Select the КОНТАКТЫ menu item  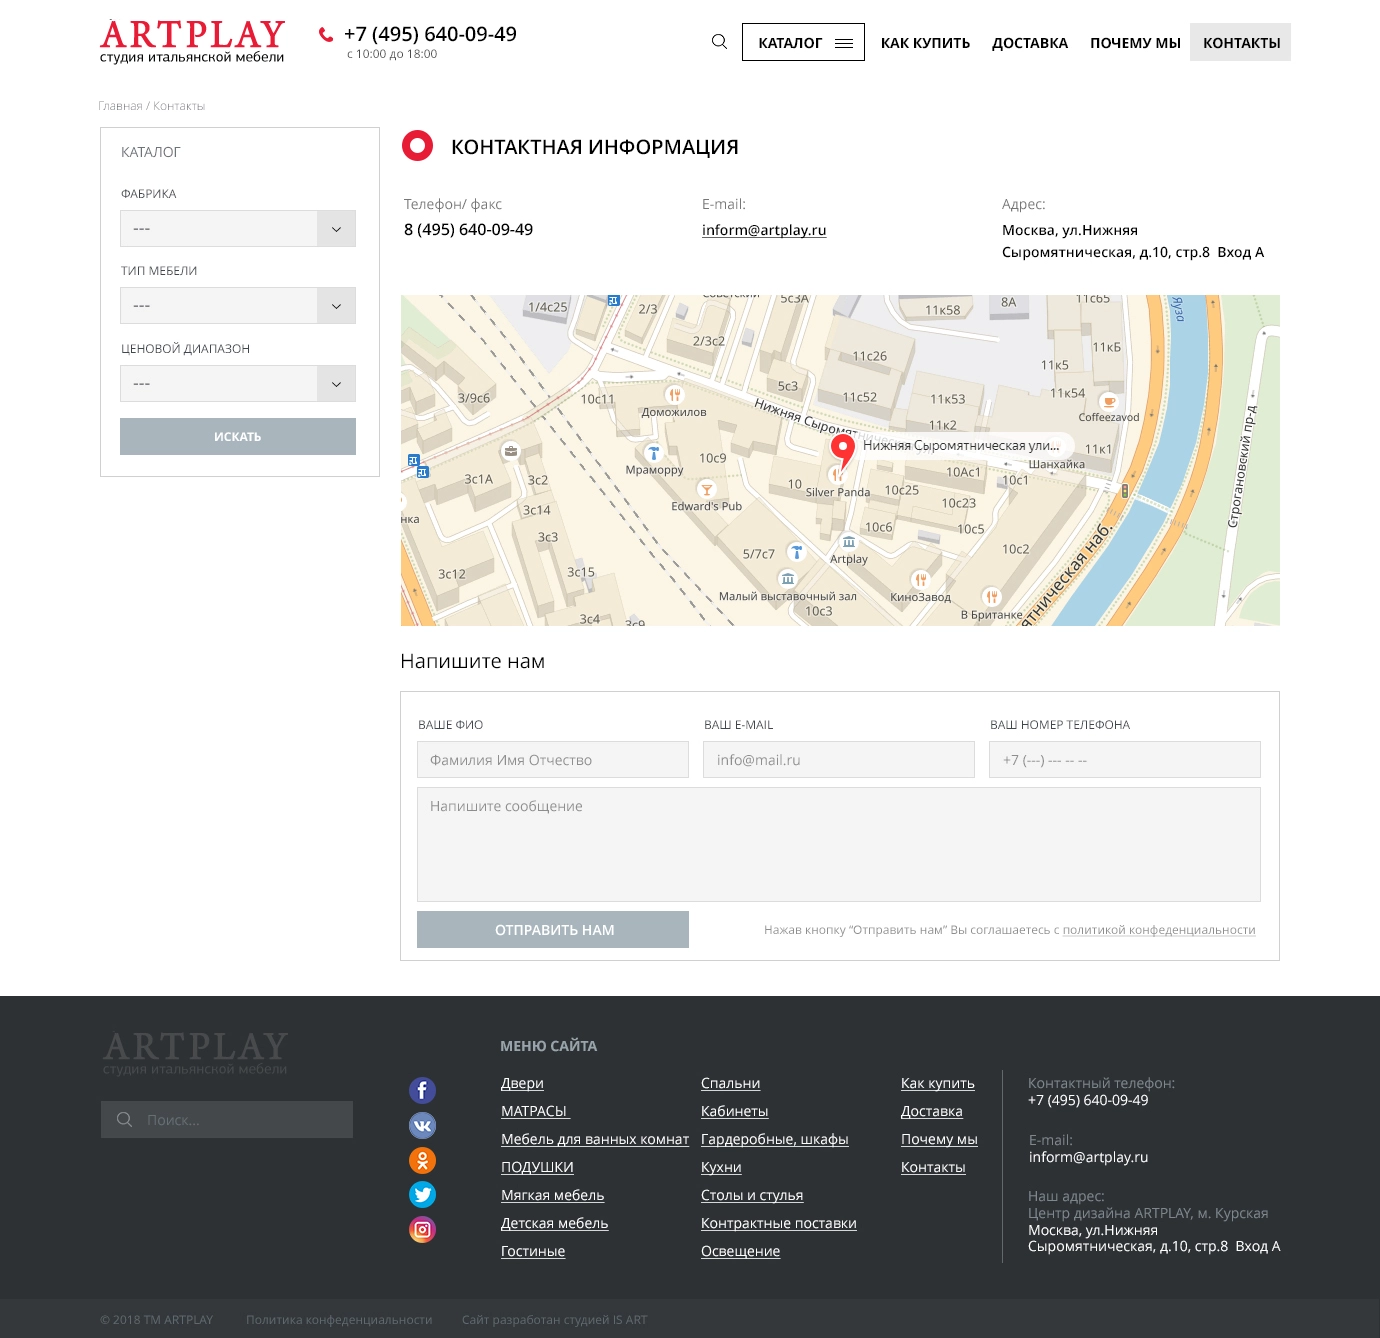[x=1240, y=42]
